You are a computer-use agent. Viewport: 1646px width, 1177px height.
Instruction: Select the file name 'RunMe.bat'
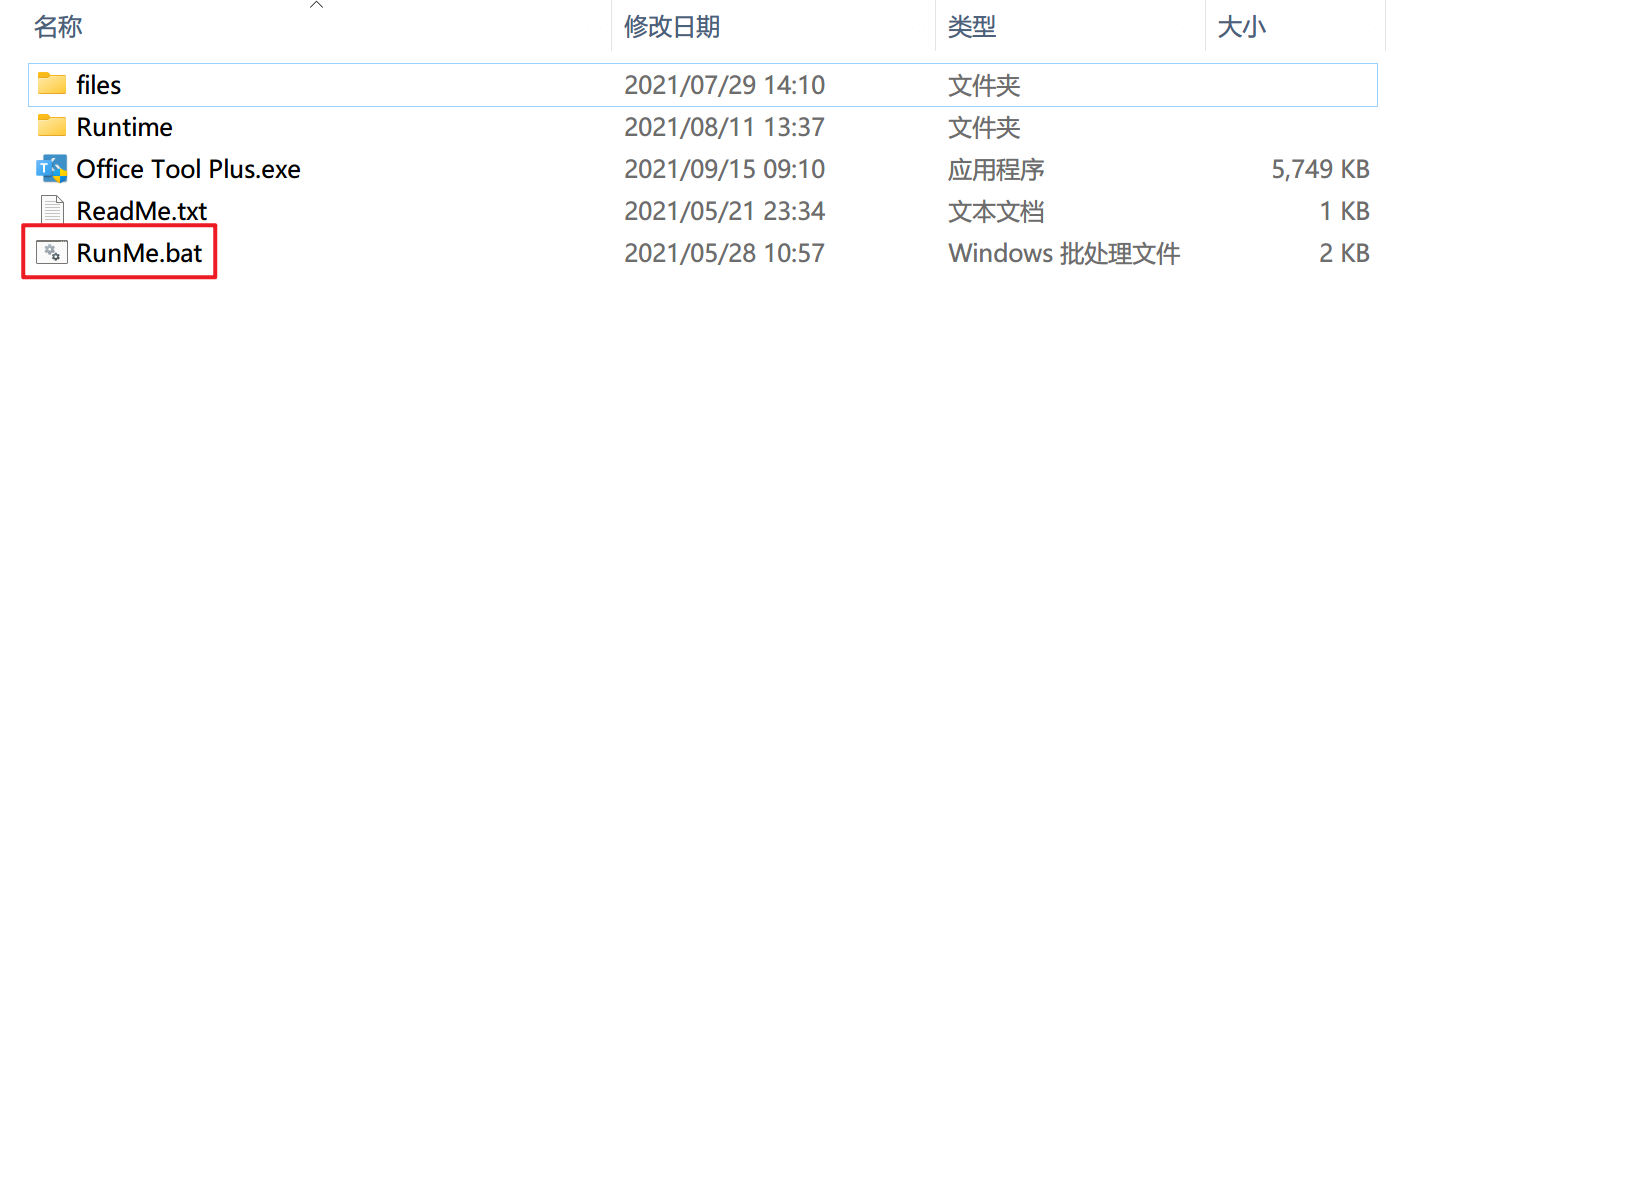(x=139, y=253)
